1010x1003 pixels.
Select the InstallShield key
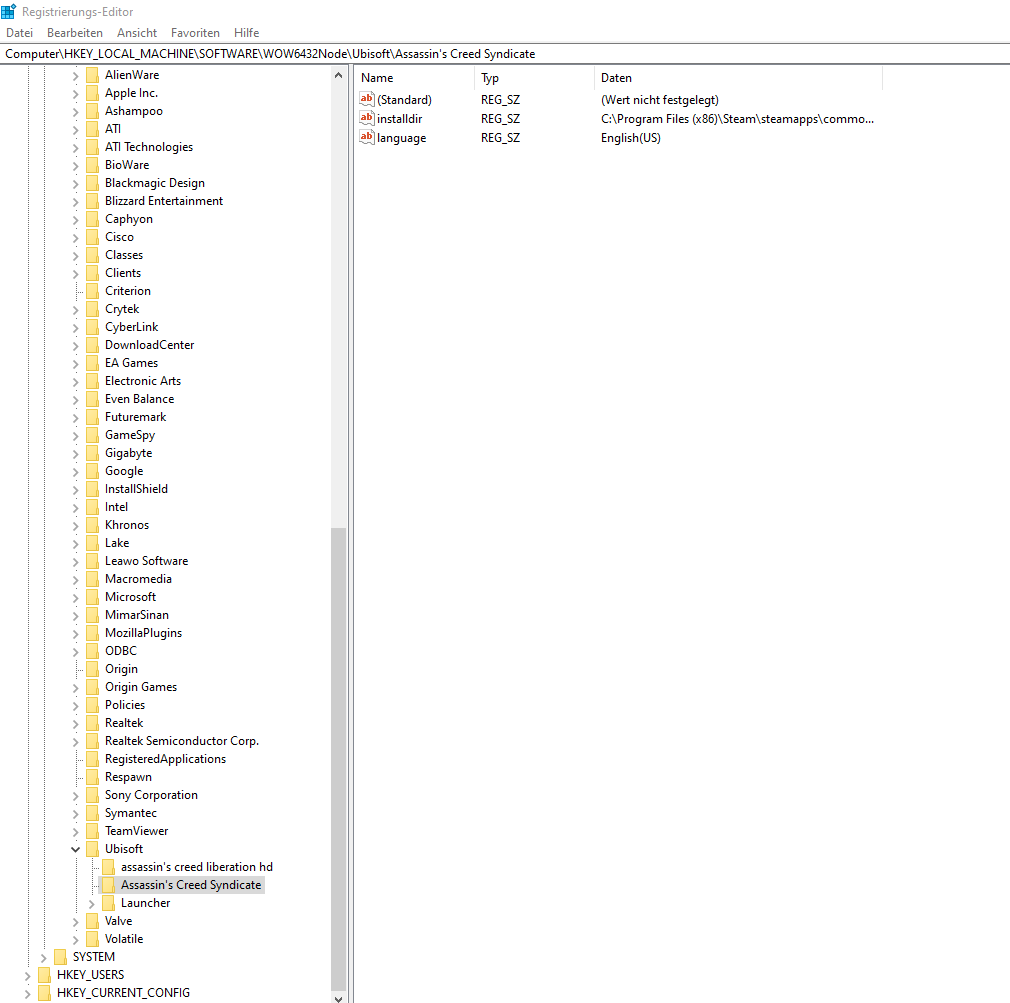coord(136,489)
